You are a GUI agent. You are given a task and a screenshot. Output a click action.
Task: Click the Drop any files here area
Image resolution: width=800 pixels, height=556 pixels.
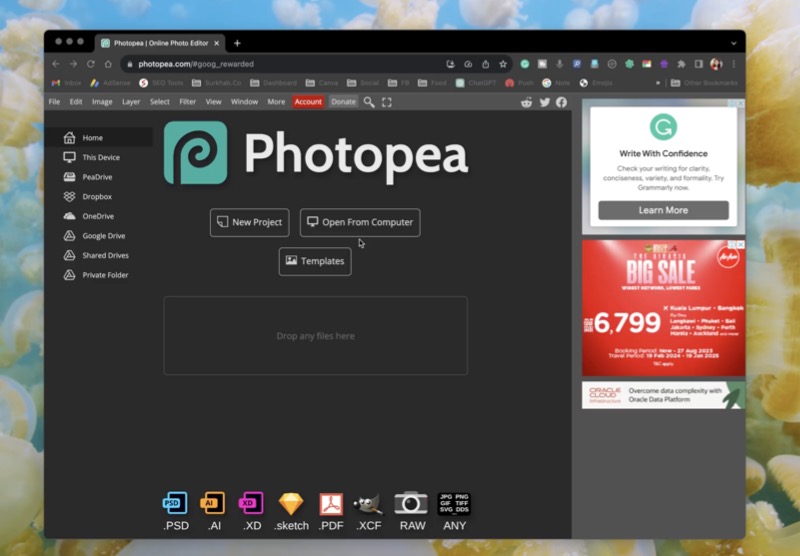pos(315,336)
